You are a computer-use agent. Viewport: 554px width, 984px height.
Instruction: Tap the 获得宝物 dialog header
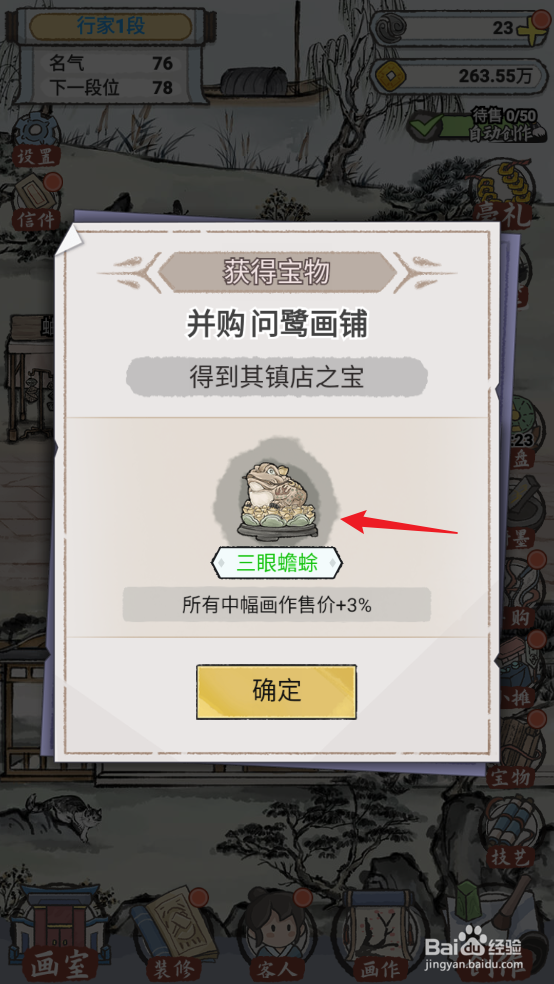277,272
